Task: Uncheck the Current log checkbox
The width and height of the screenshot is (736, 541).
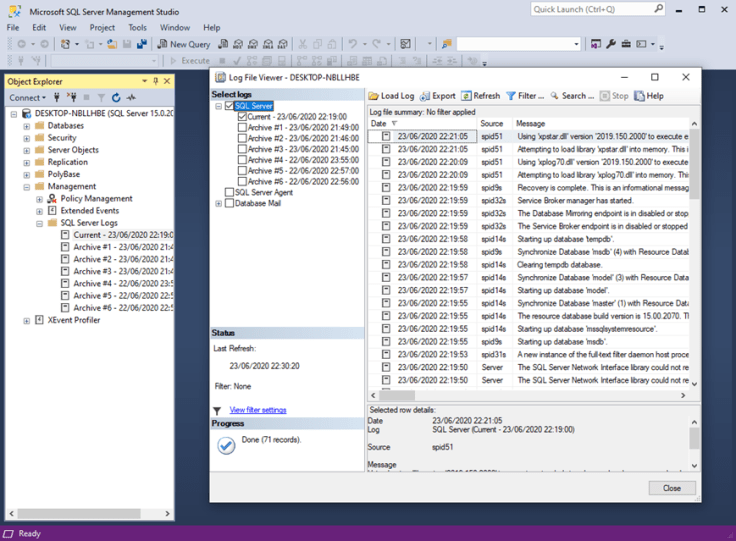Action: (x=242, y=117)
